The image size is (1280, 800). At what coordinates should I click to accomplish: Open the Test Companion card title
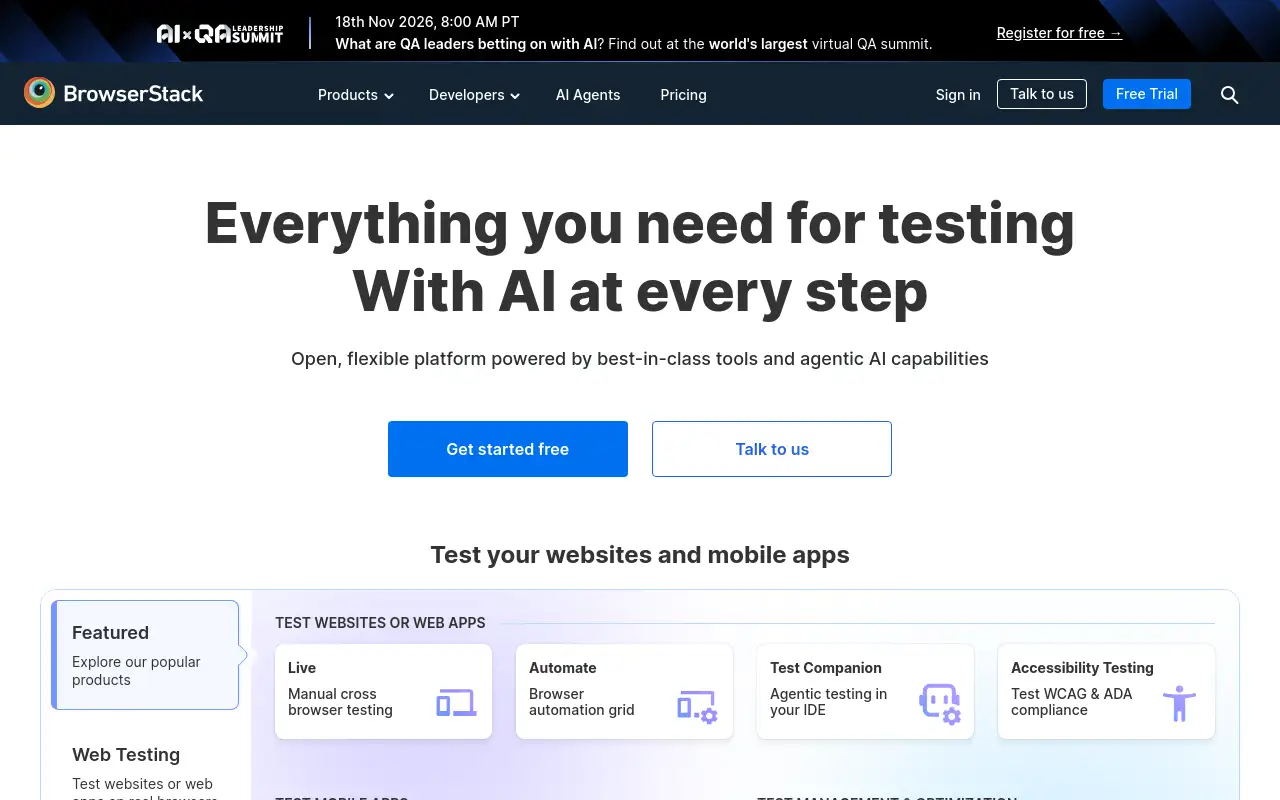[x=826, y=668]
